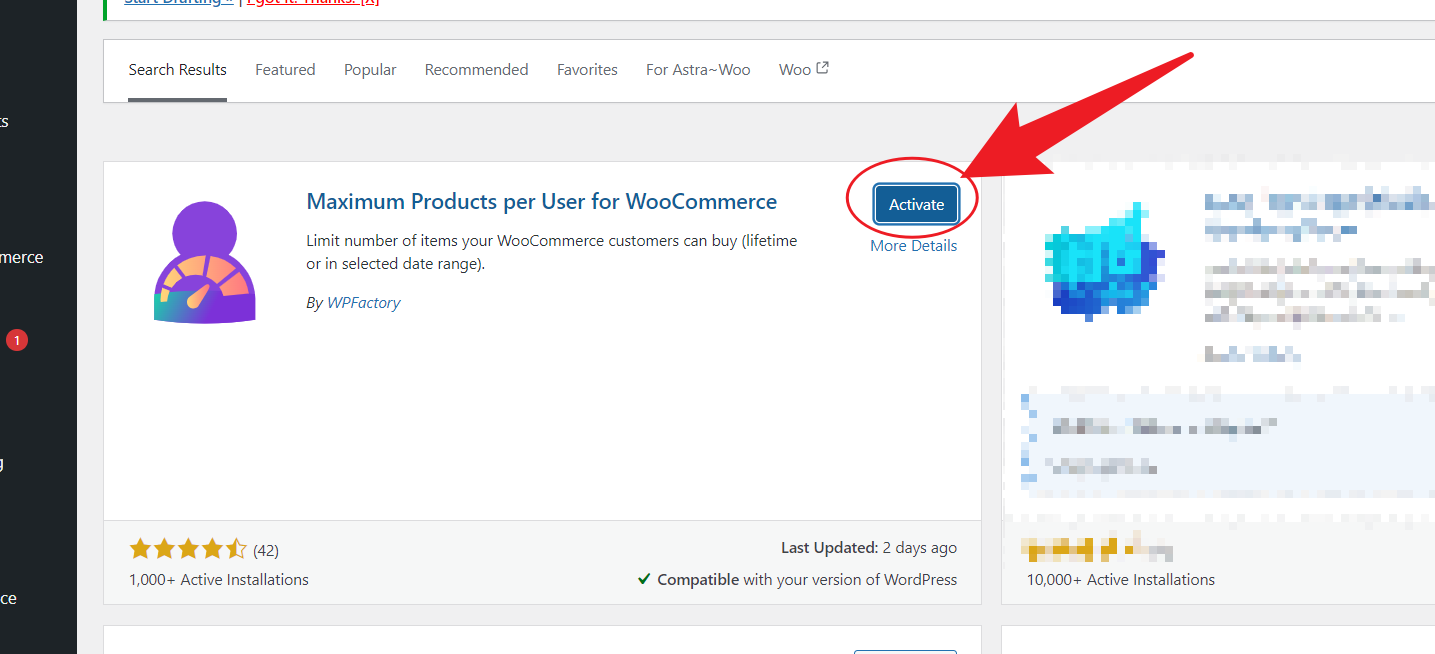
Task: Switch to the Featured tab
Action: [x=285, y=70]
